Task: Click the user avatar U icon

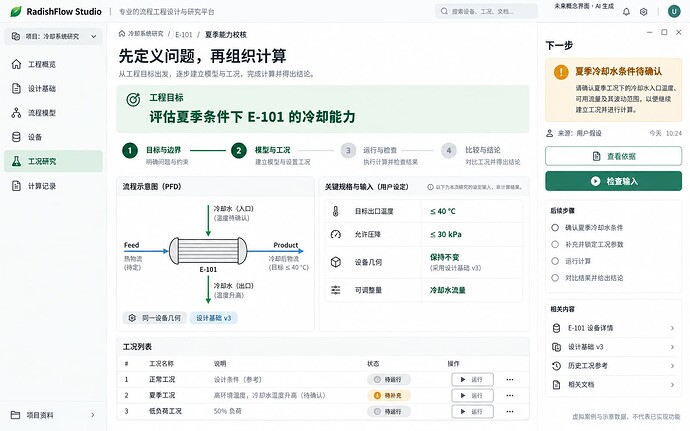Action: click(674, 11)
